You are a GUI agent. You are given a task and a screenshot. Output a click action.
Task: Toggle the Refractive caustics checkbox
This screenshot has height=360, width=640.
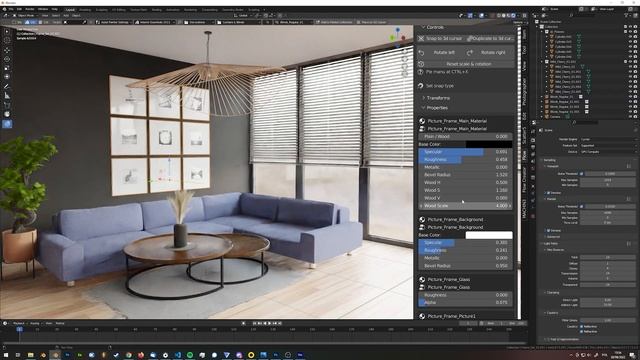[x=582, y=332]
